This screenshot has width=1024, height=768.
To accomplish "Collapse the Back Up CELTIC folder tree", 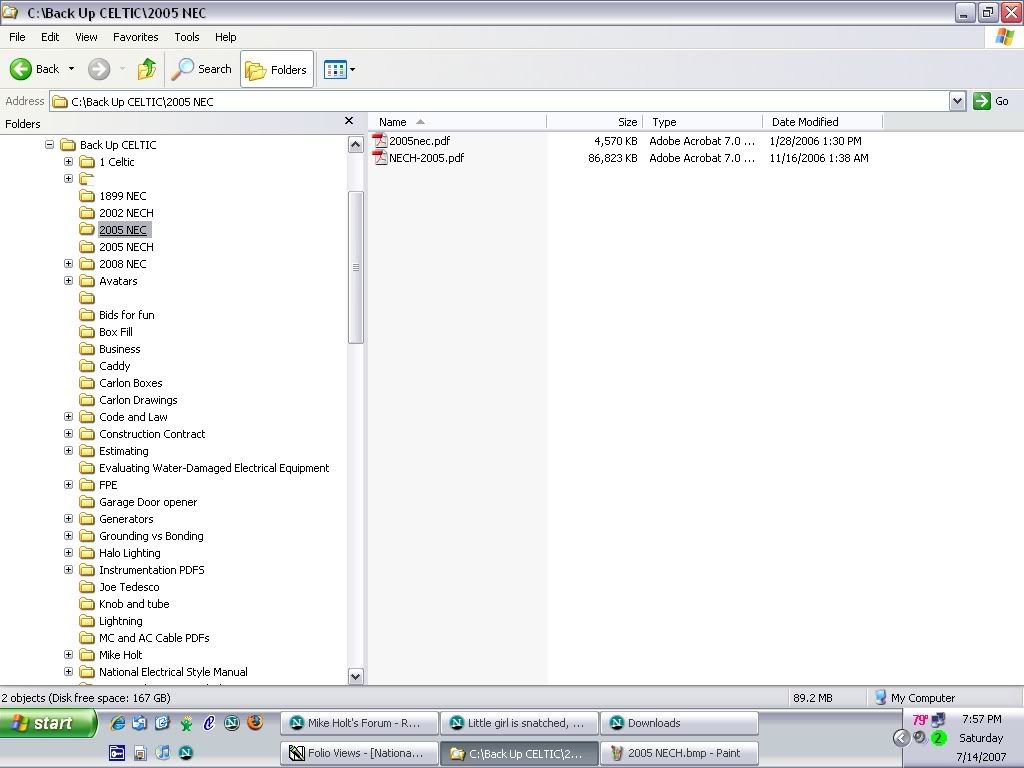I will (49, 145).
